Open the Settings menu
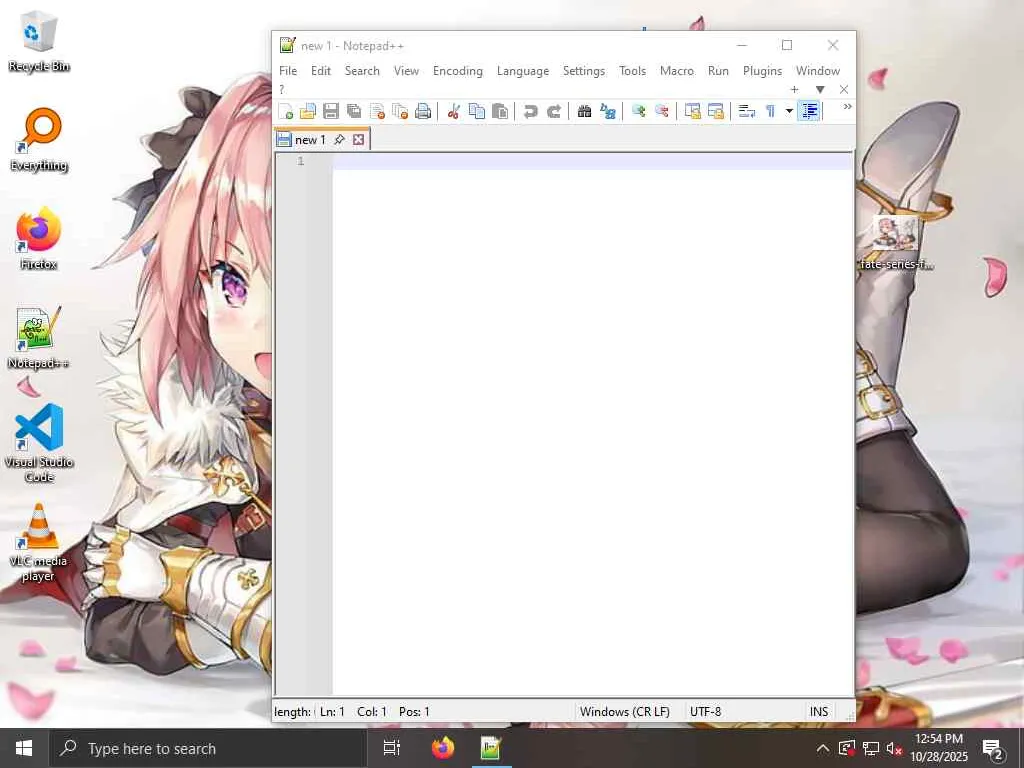1024x768 pixels. (x=584, y=71)
